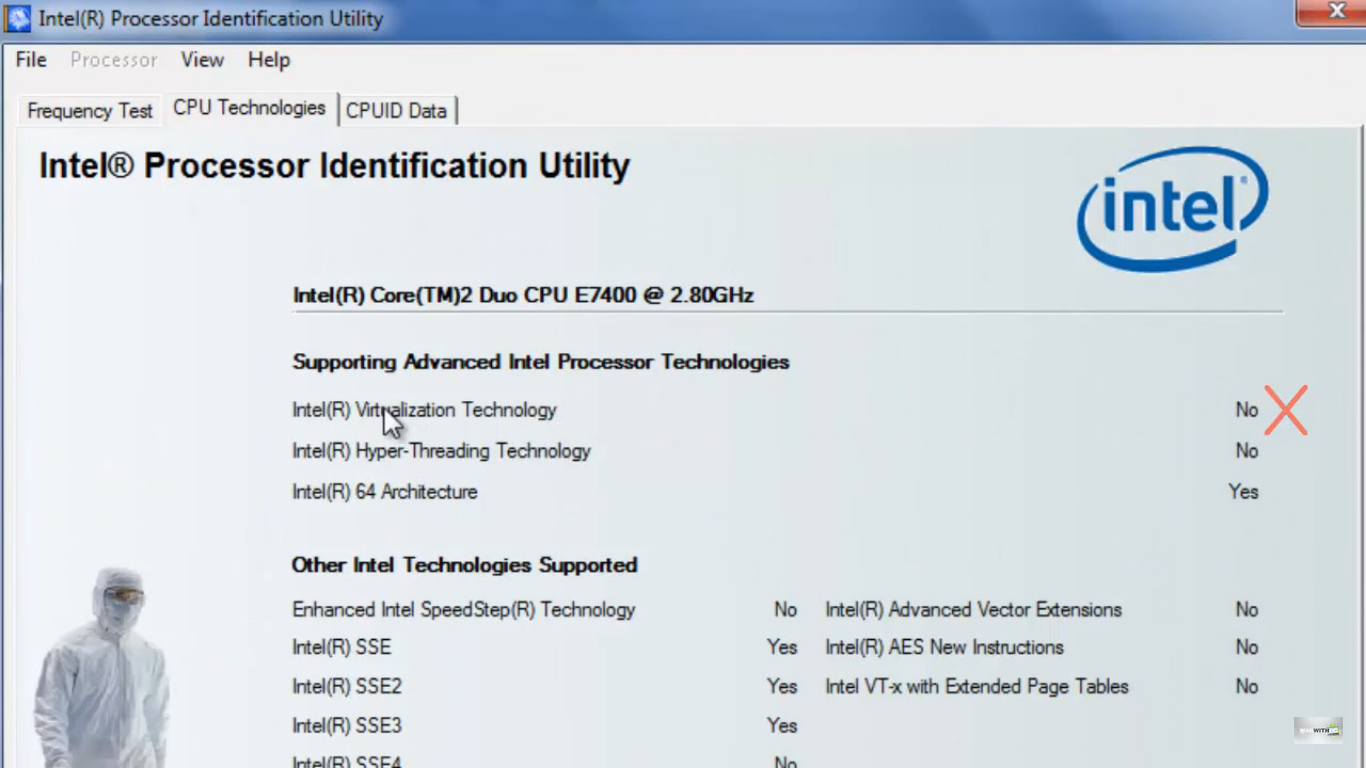The image size is (1366, 768).
Task: Click the app icon in the title bar
Action: point(18,18)
